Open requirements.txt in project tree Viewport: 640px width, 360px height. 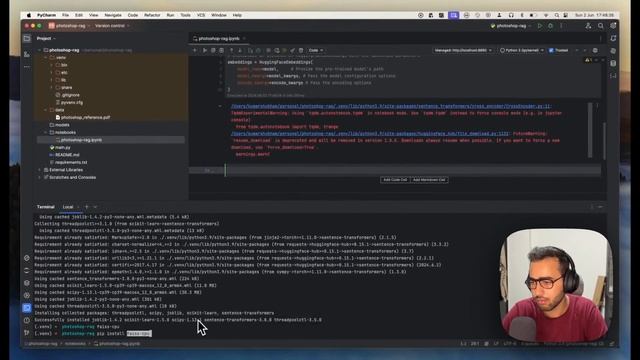click(71, 162)
